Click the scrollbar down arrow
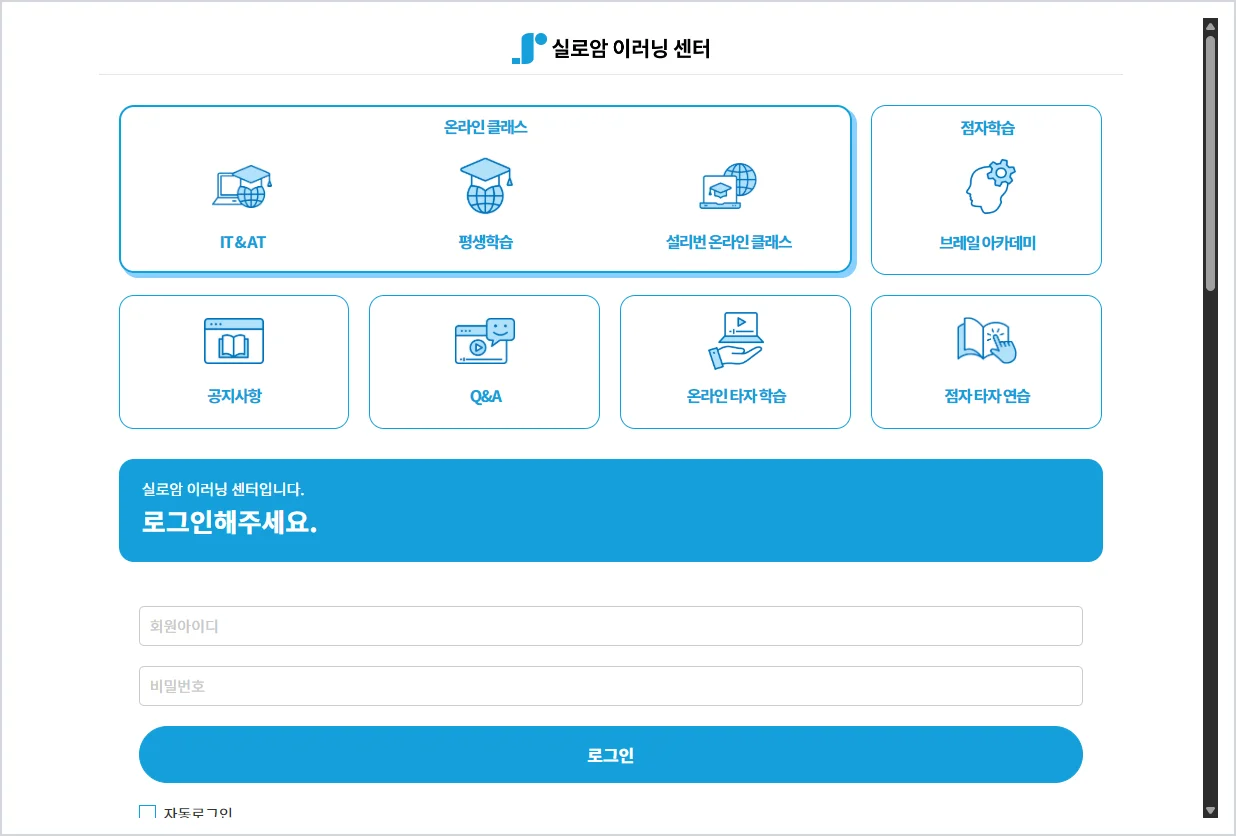1236x836 pixels. click(x=1210, y=810)
